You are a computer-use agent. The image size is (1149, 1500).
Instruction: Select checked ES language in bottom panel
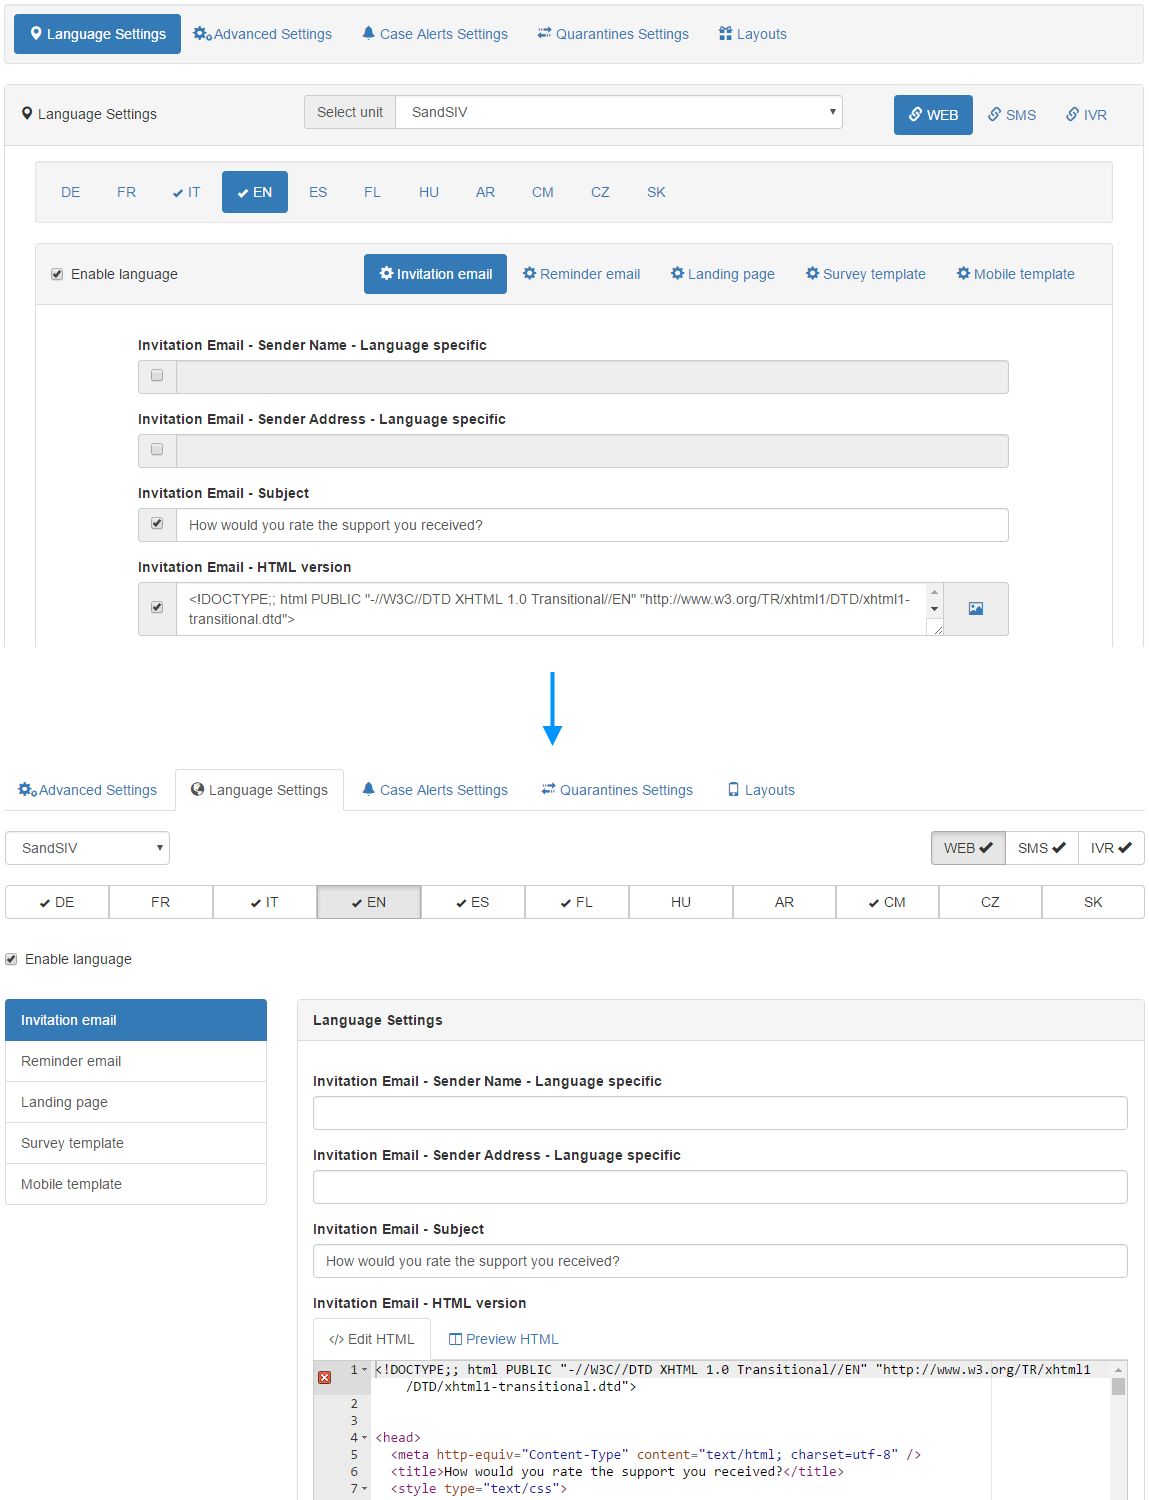coord(473,902)
